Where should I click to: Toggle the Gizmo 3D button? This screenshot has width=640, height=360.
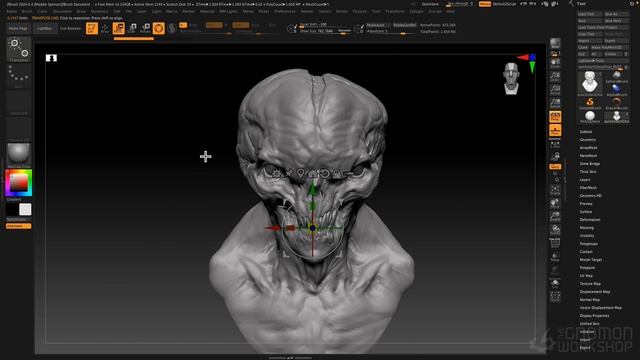[159, 28]
